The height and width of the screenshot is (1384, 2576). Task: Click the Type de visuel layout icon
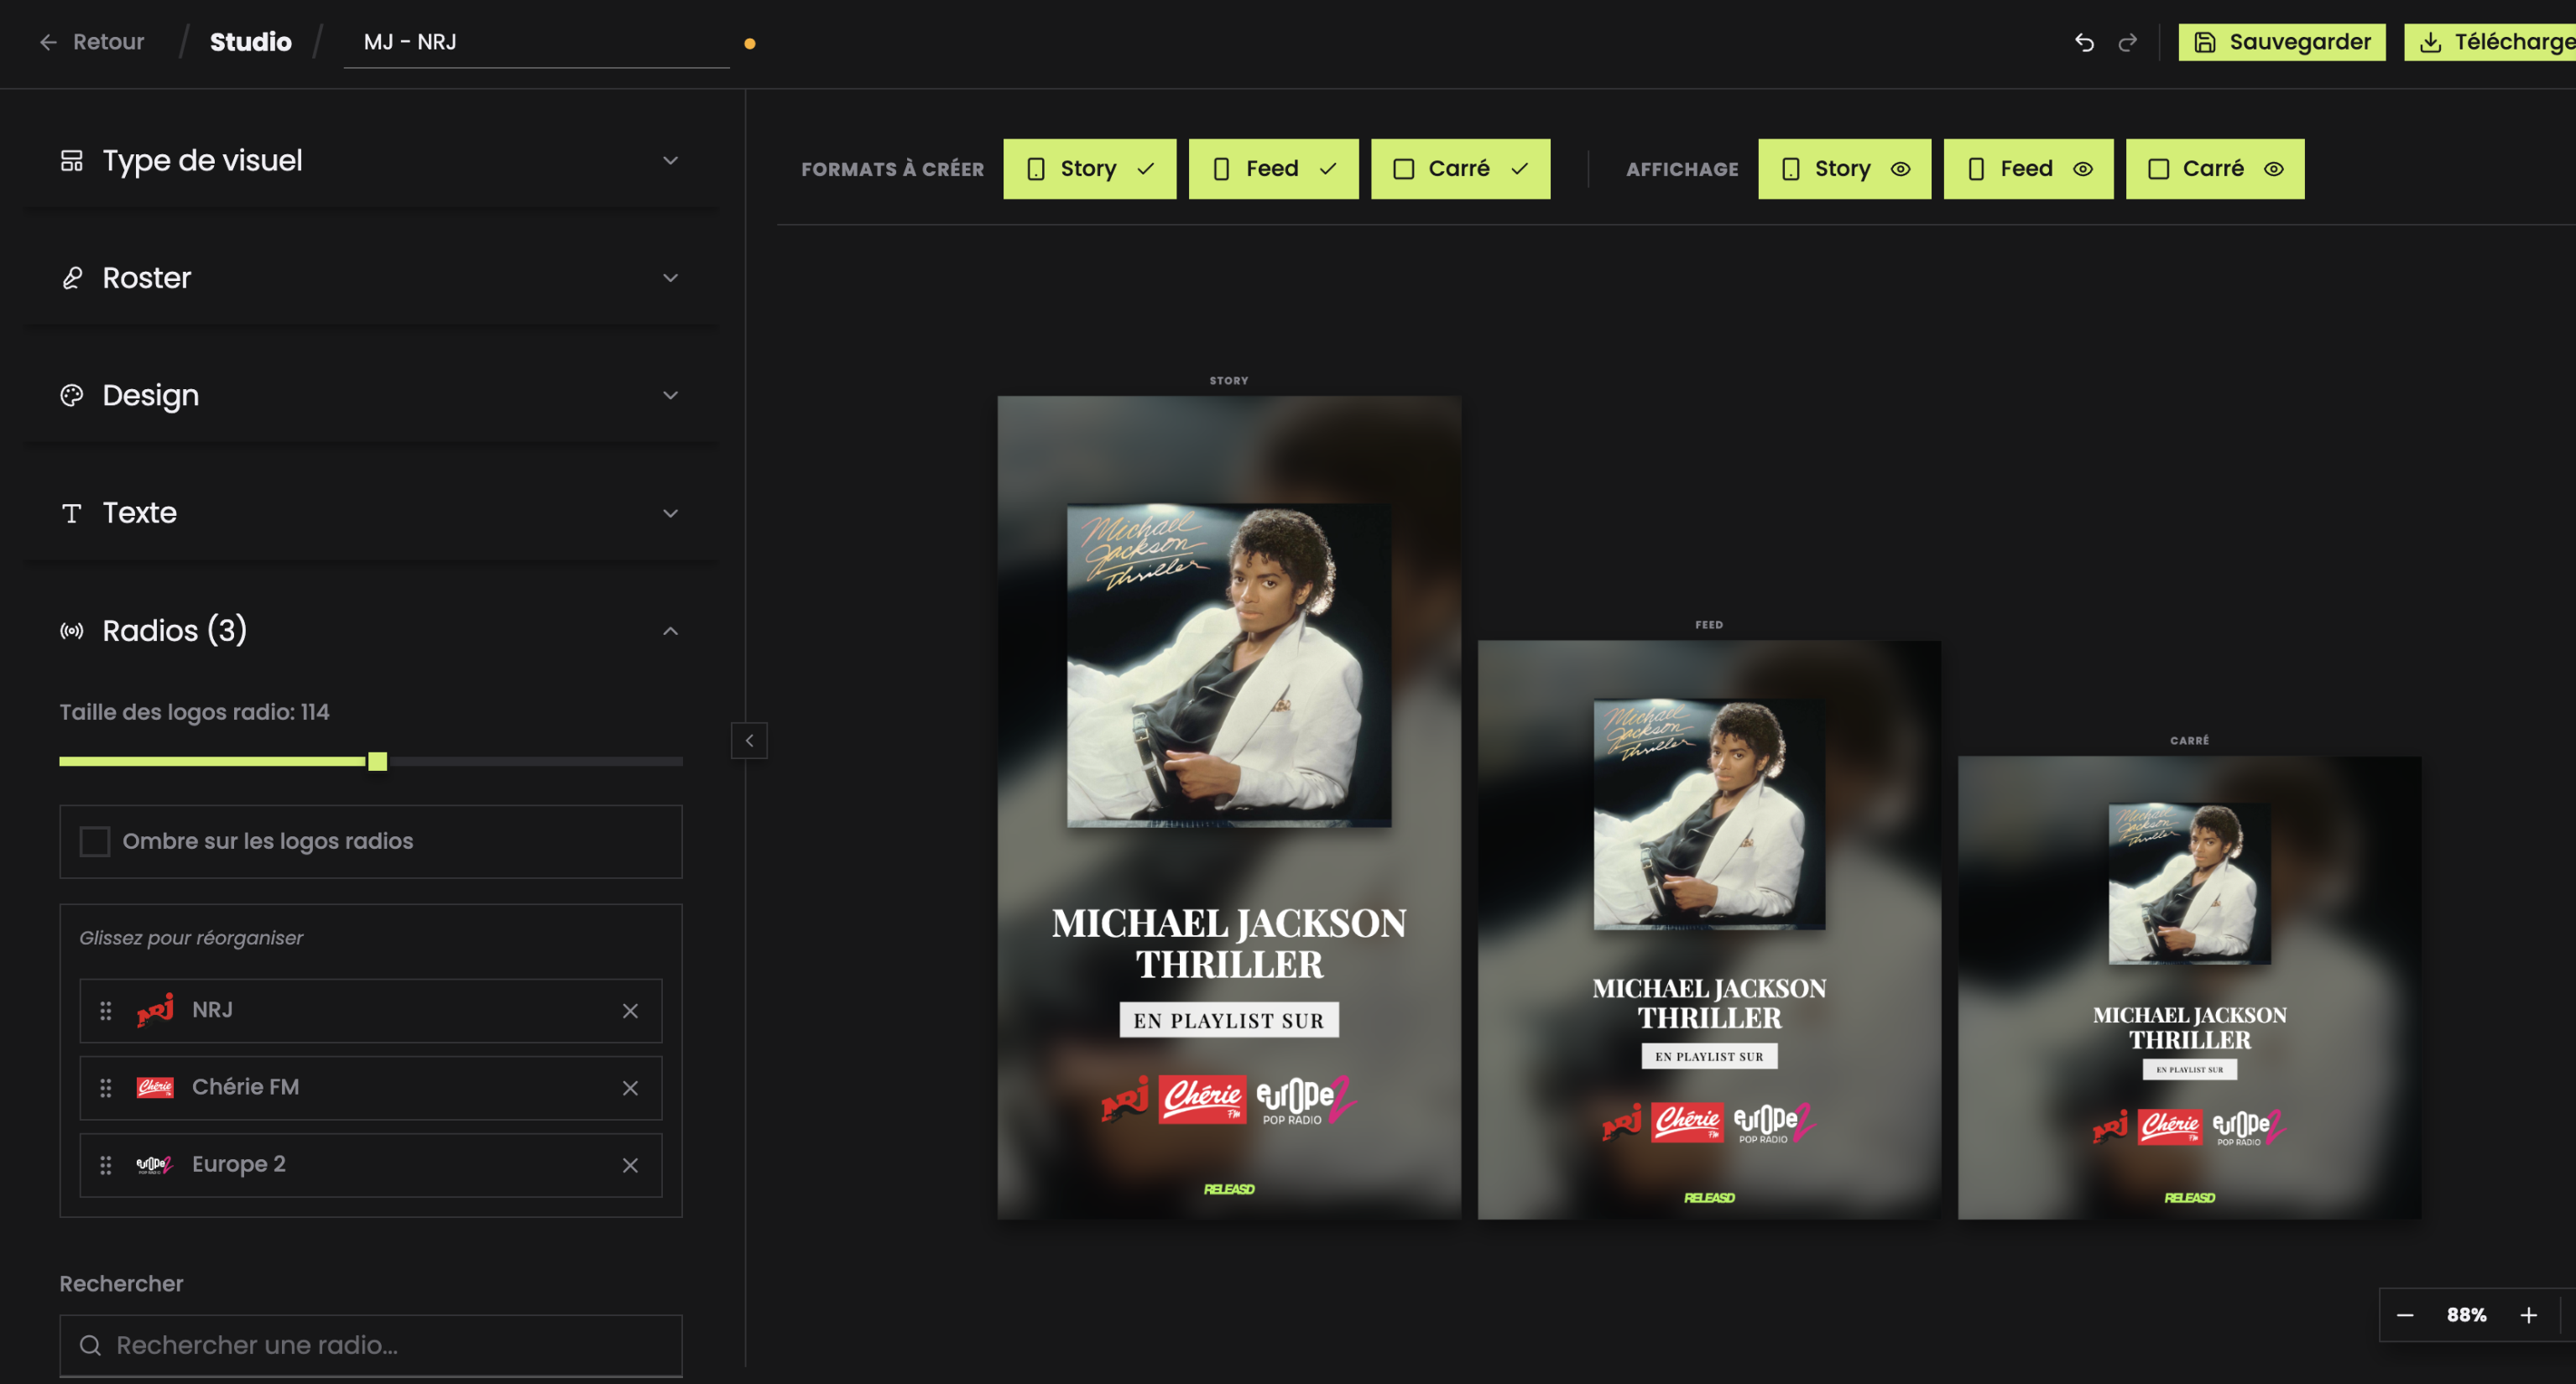pyautogui.click(x=72, y=161)
